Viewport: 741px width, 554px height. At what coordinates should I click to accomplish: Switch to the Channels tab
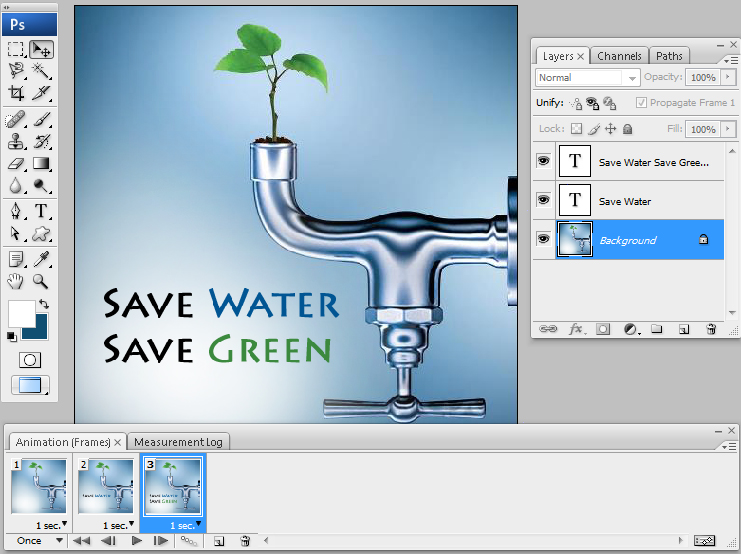click(x=620, y=56)
